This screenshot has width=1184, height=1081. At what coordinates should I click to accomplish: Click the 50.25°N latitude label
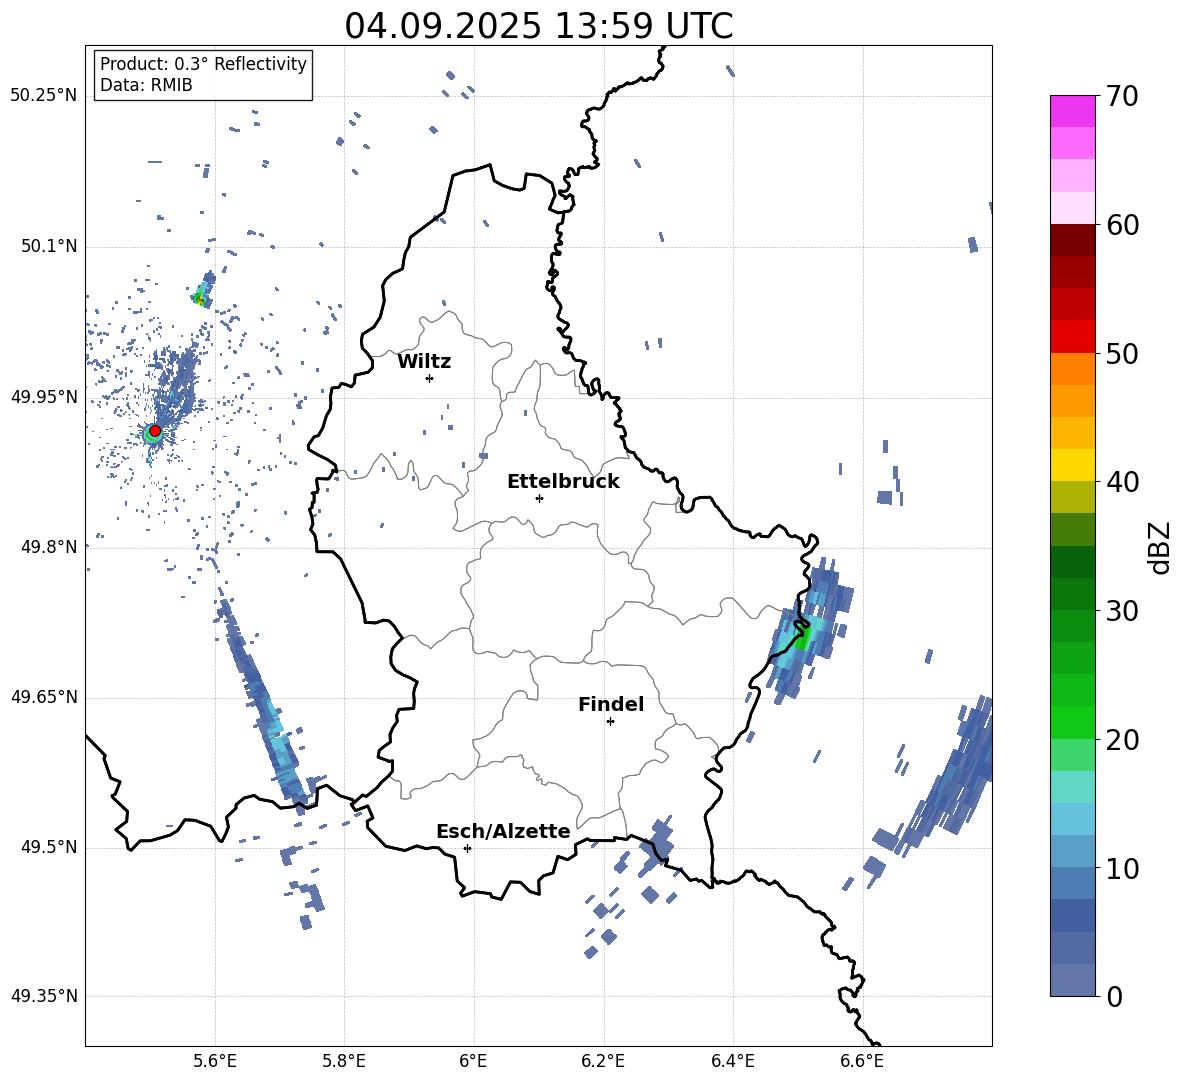(x=44, y=96)
